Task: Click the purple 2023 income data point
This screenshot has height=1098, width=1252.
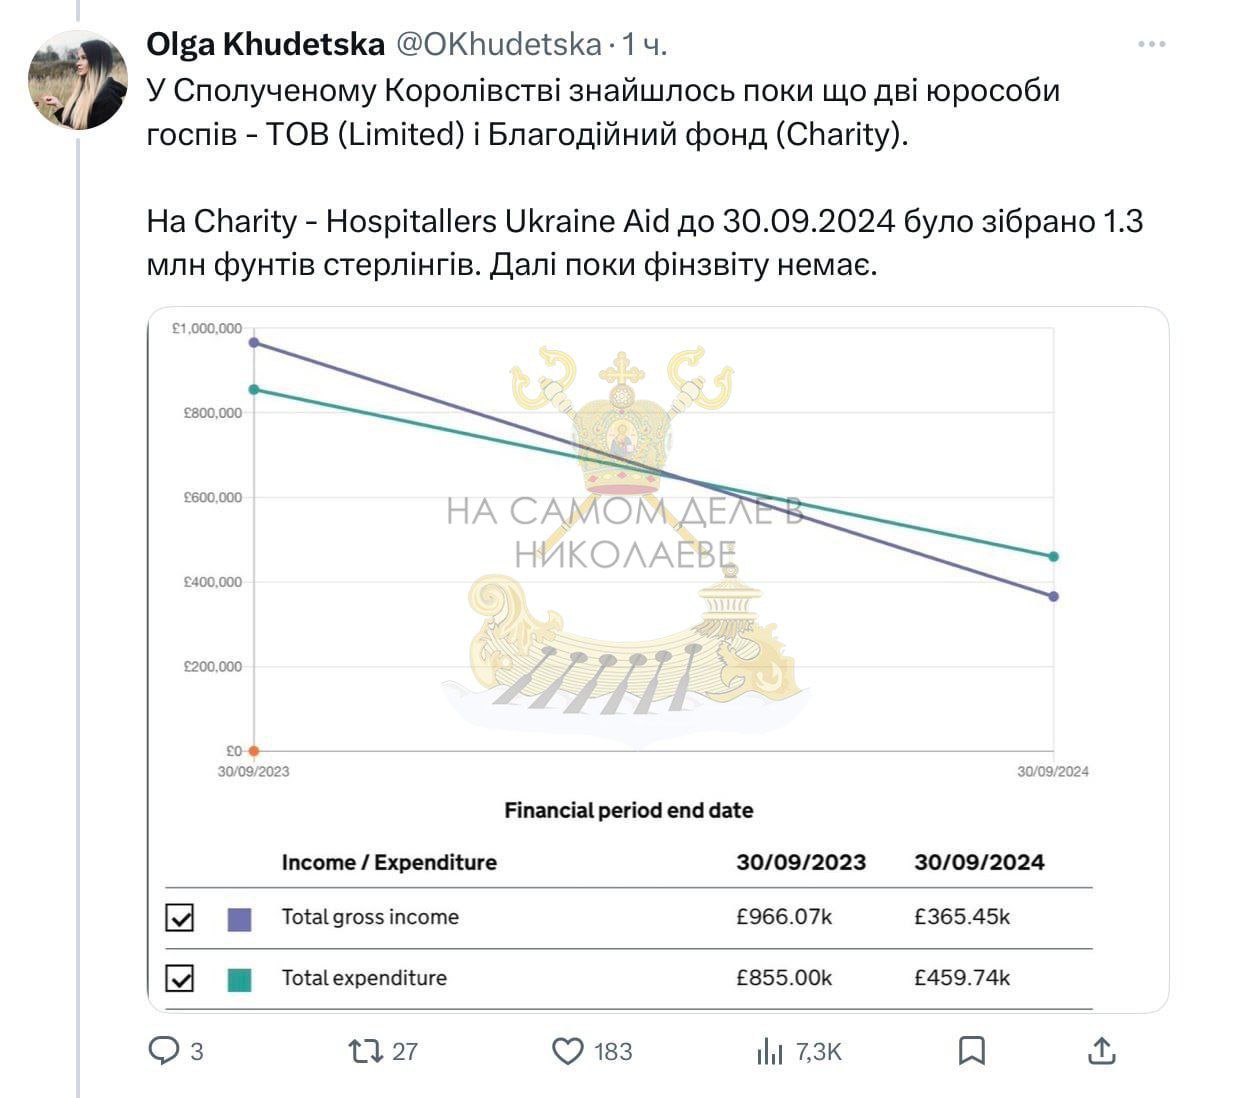Action: coord(254,342)
